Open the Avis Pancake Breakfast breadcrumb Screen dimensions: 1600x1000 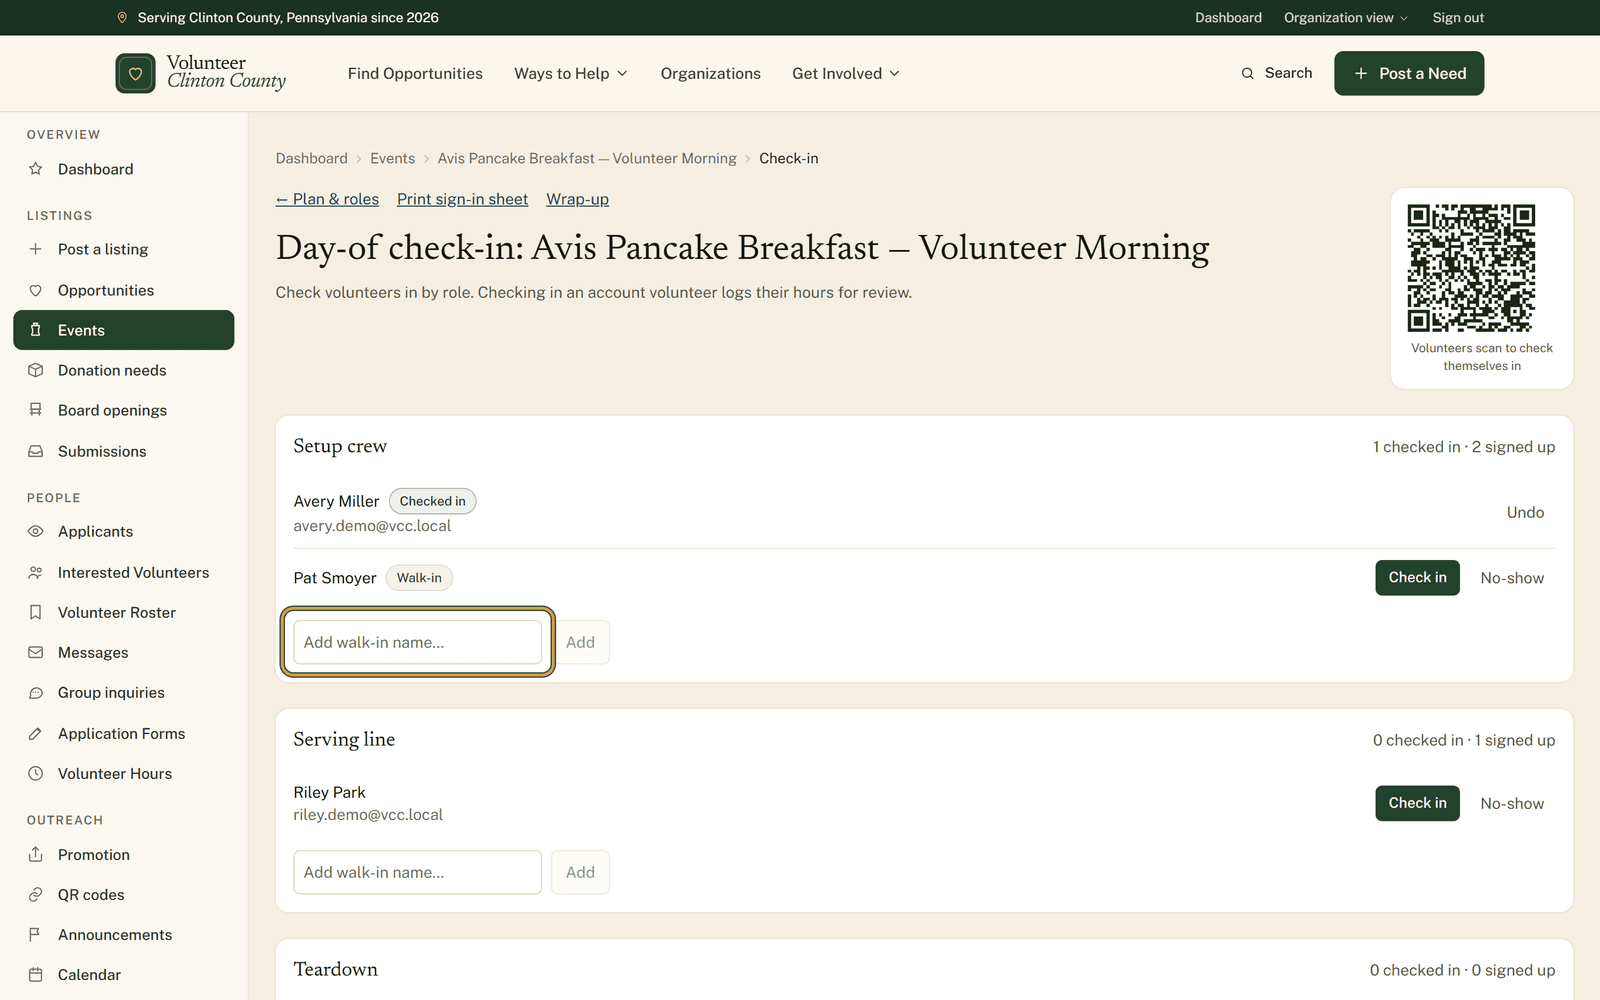(x=587, y=158)
